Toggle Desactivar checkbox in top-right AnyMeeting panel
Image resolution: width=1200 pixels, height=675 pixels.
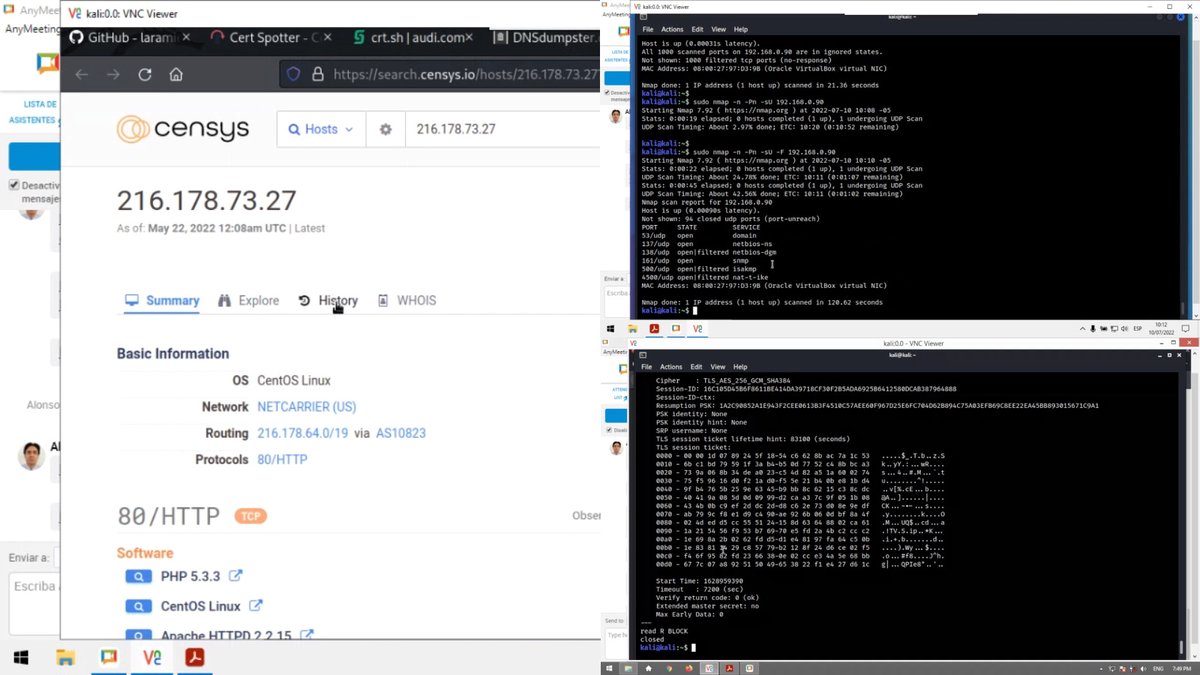click(608, 91)
